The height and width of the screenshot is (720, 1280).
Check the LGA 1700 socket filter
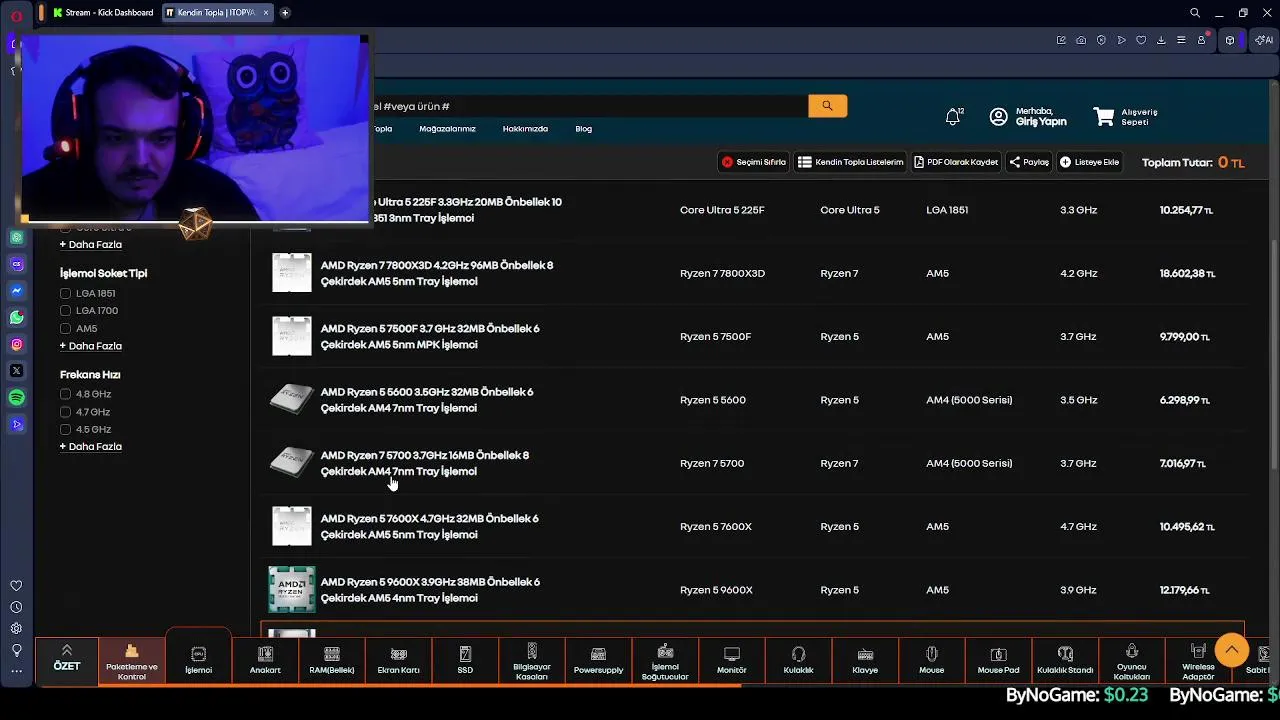[65, 311]
